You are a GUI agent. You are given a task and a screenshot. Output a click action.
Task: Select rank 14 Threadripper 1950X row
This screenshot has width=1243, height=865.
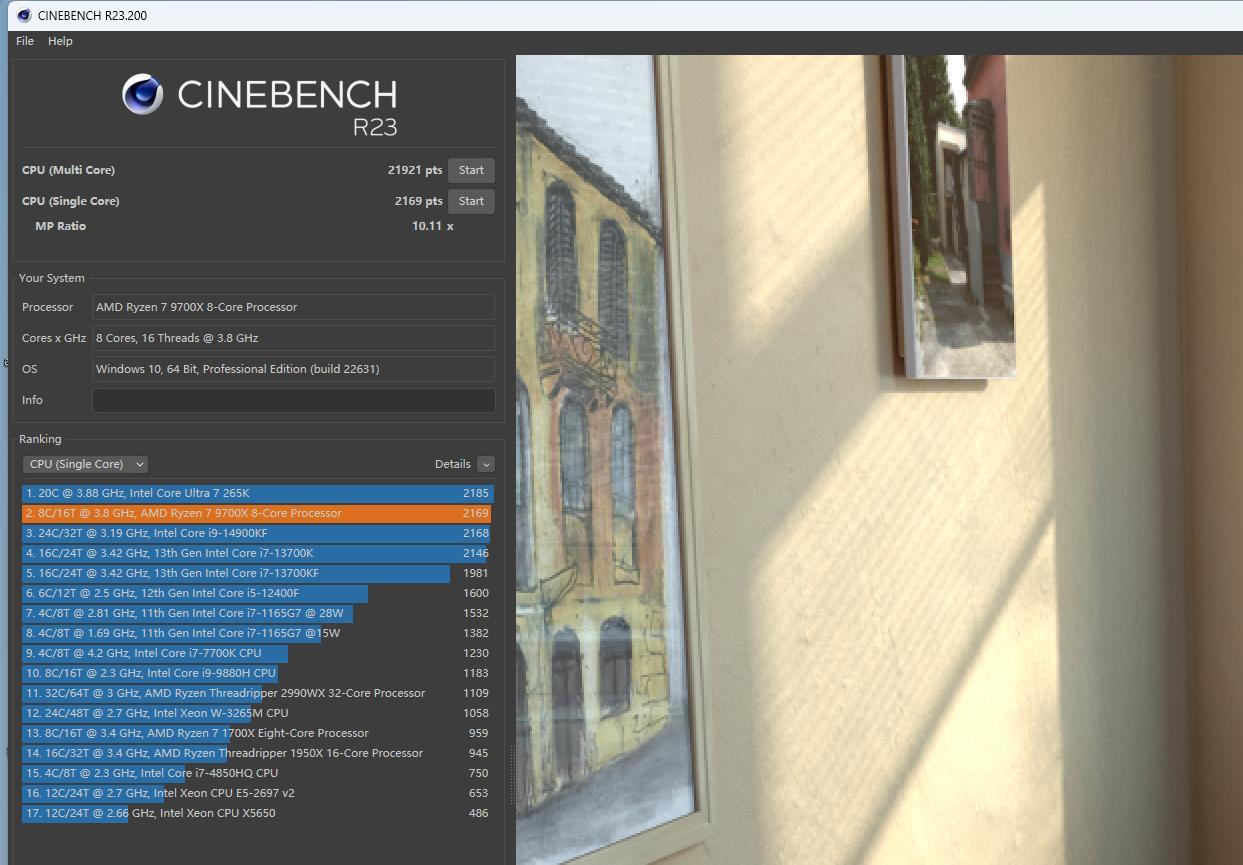click(258, 753)
